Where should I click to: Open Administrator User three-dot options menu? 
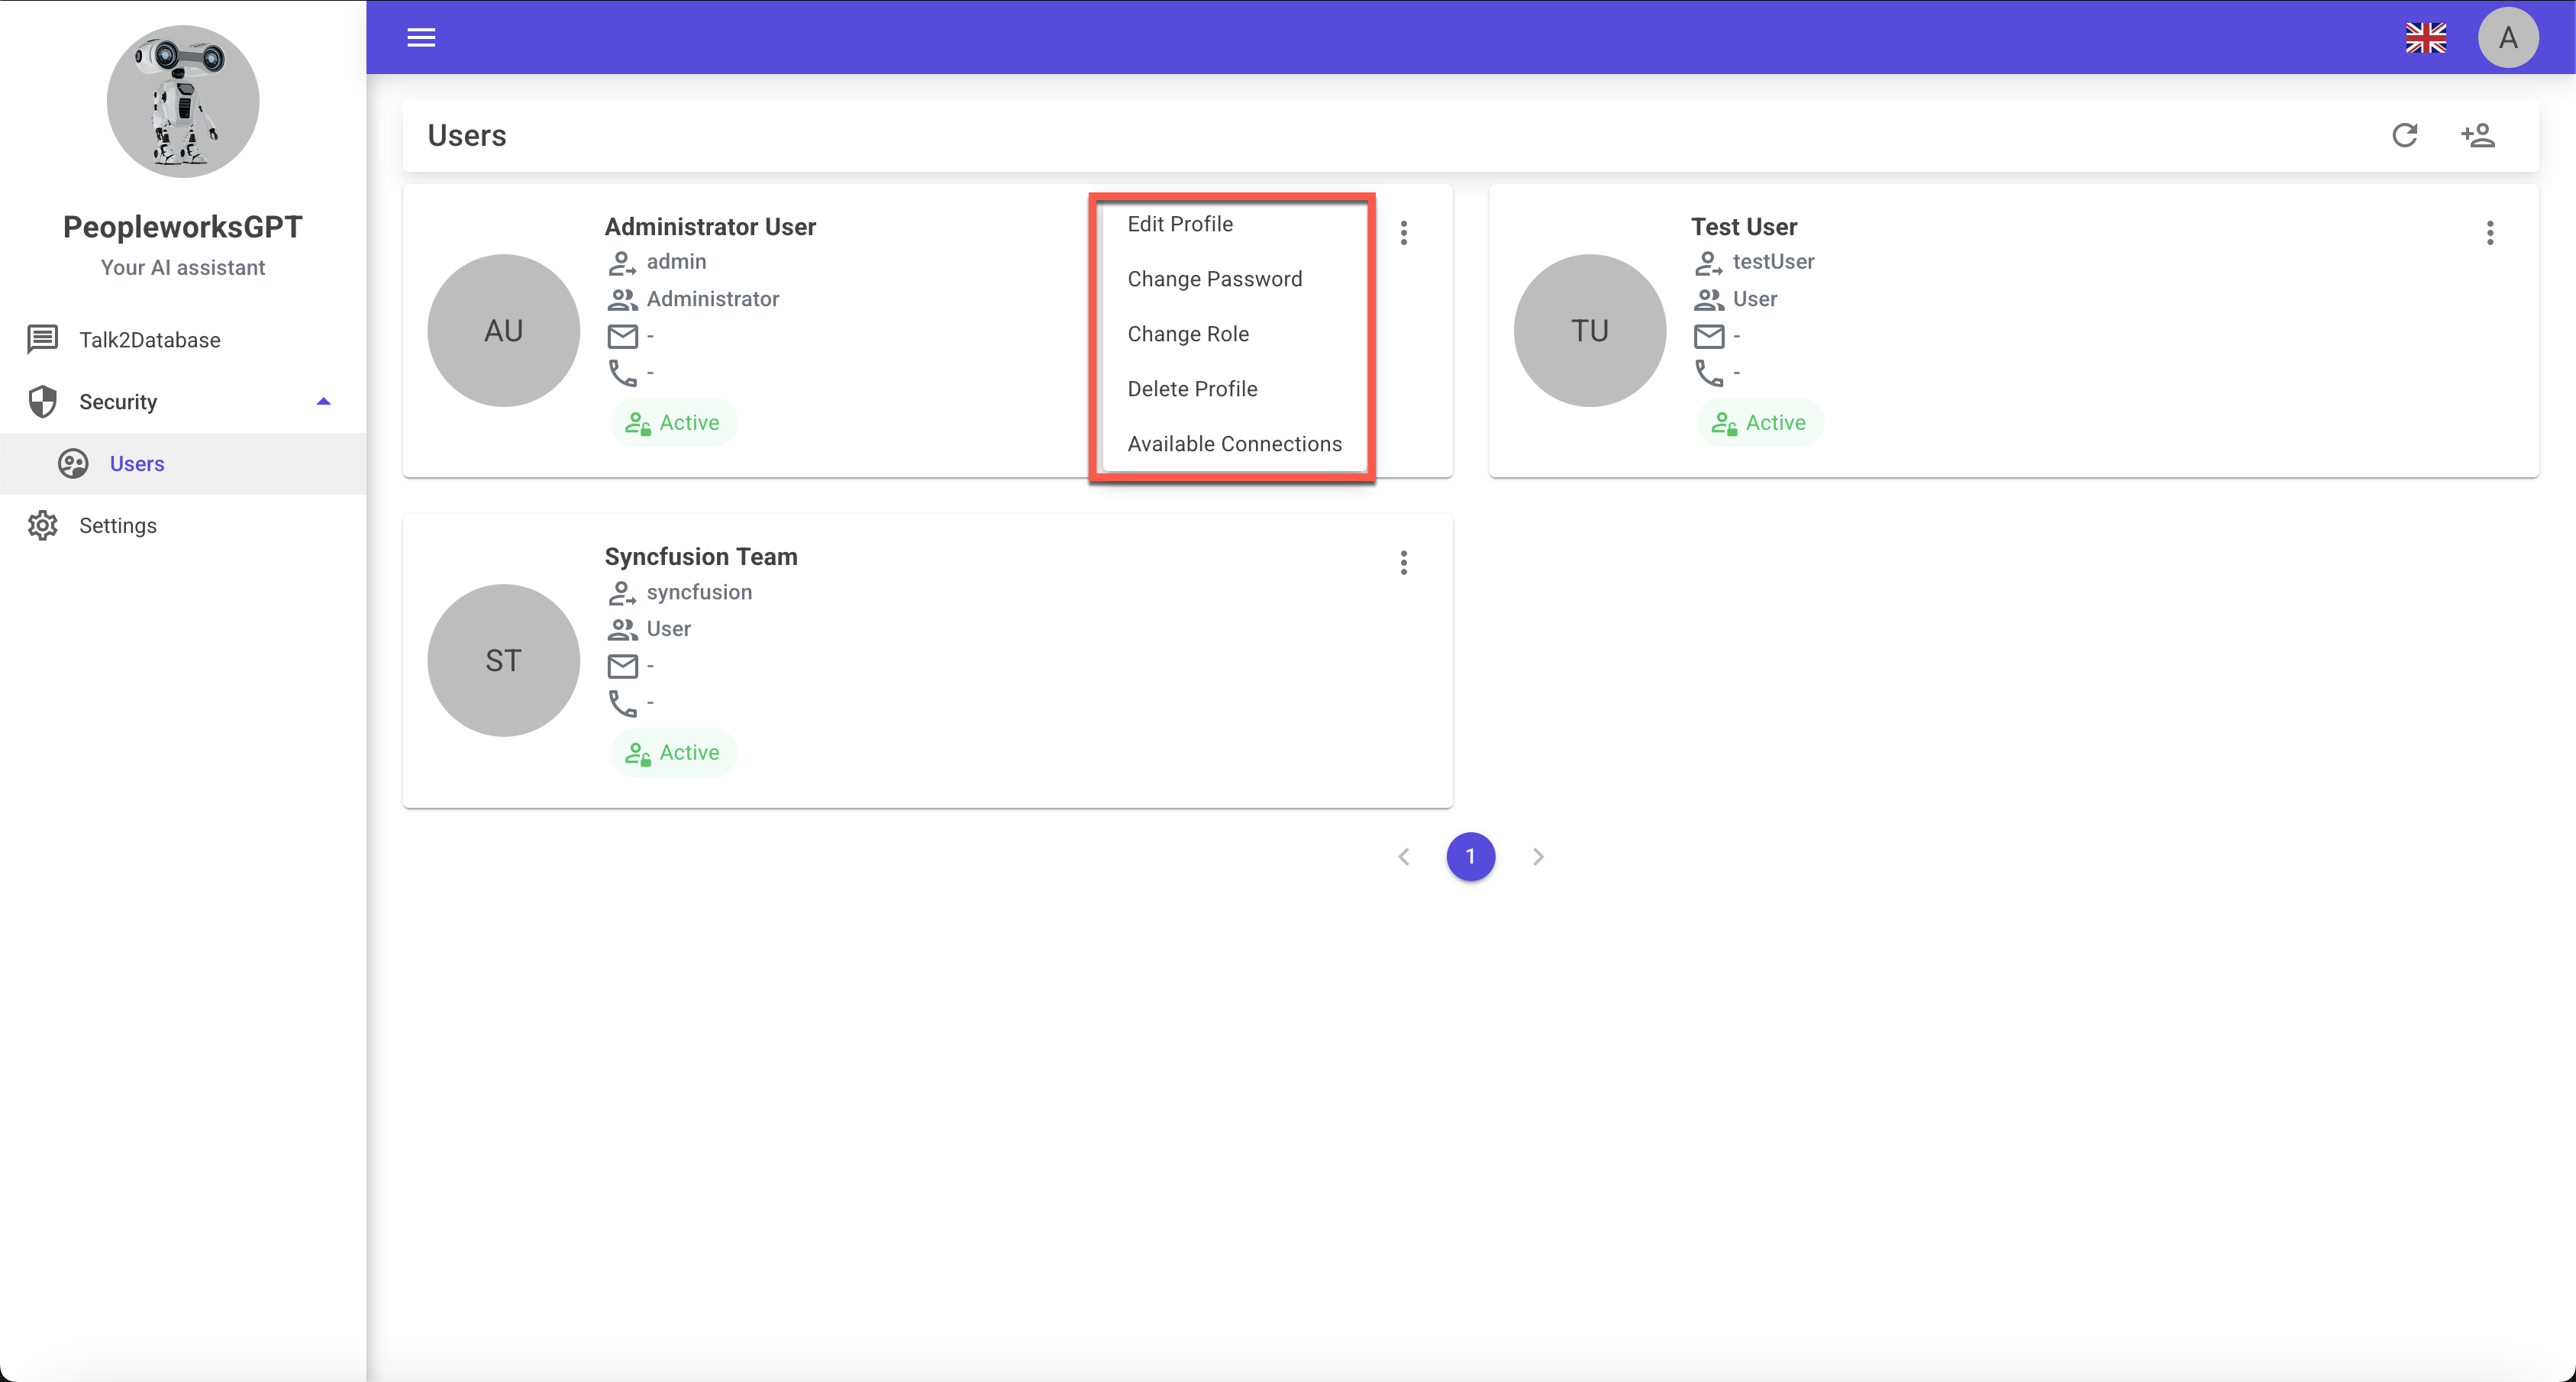point(1404,233)
